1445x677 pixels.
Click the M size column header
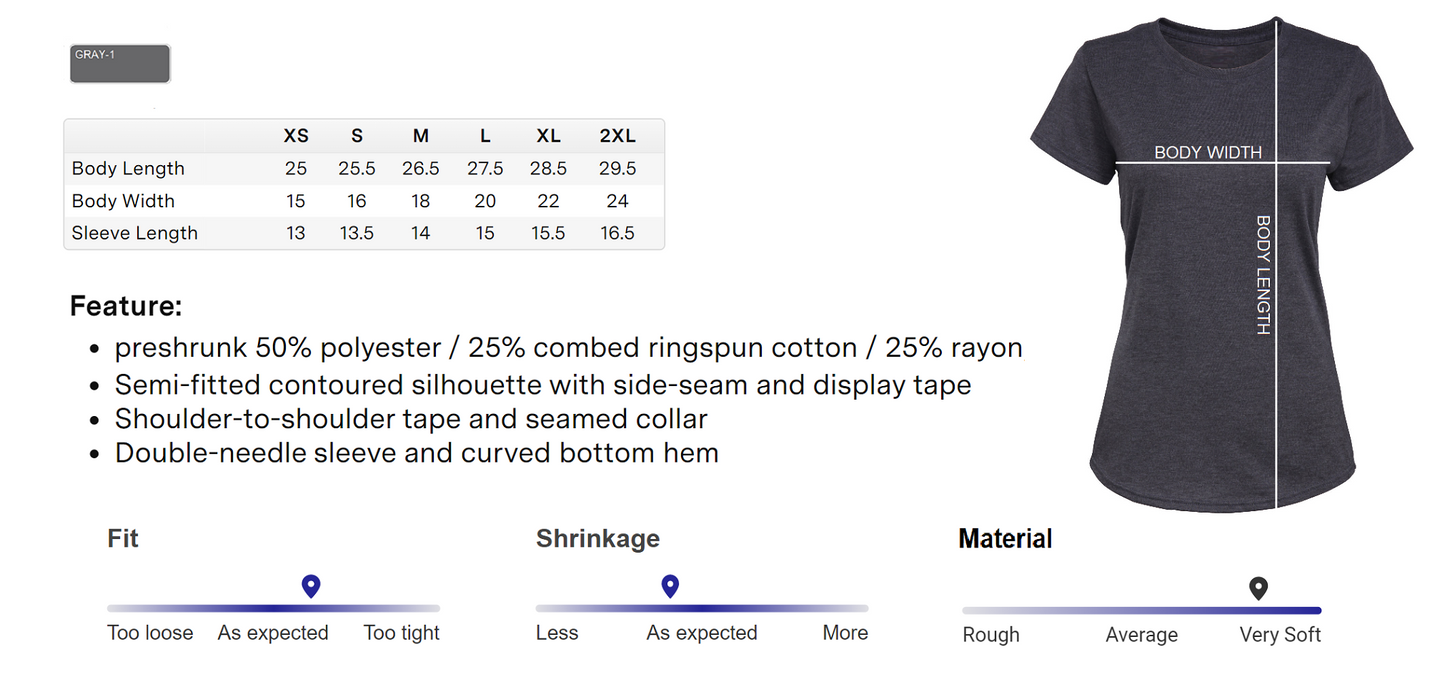[421, 136]
